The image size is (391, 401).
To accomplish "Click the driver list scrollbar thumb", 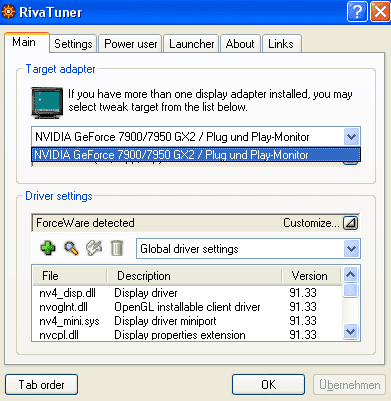I will 351,290.
